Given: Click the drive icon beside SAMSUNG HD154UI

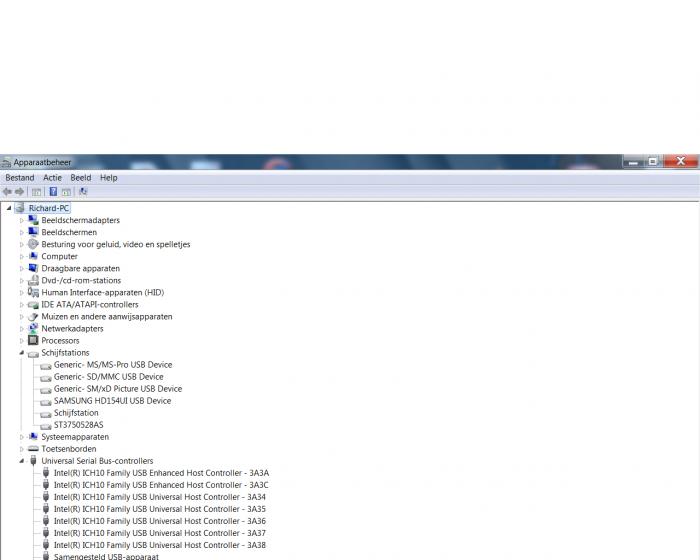Looking at the screenshot, I should click(46, 401).
